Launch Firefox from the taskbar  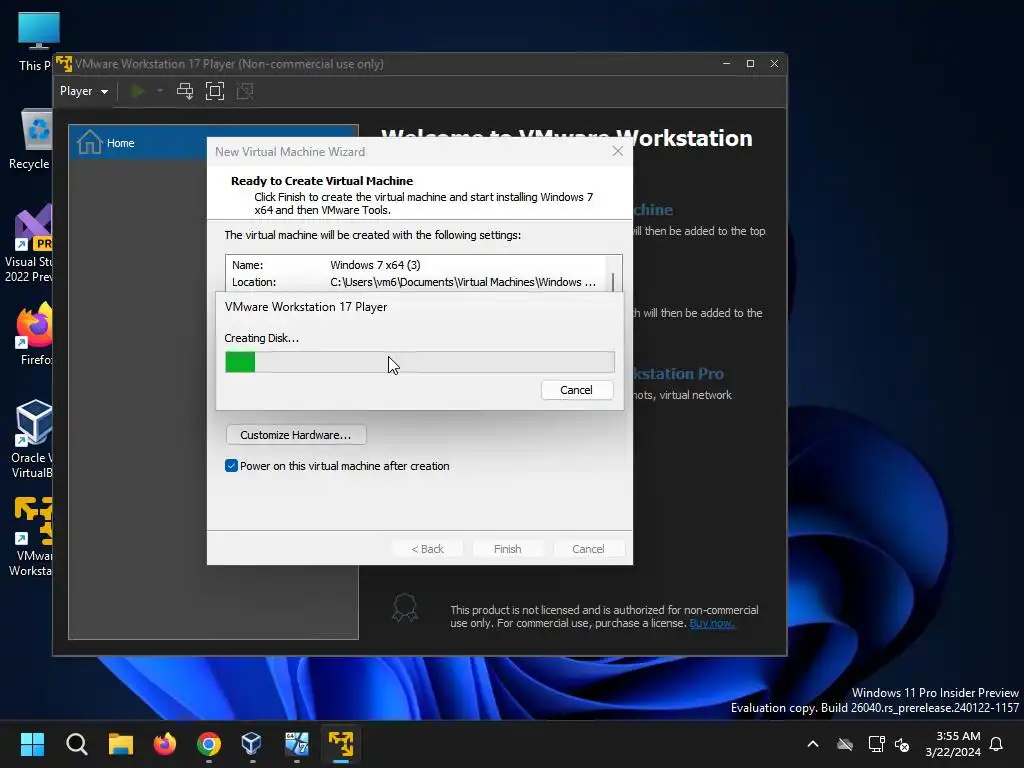click(x=165, y=744)
